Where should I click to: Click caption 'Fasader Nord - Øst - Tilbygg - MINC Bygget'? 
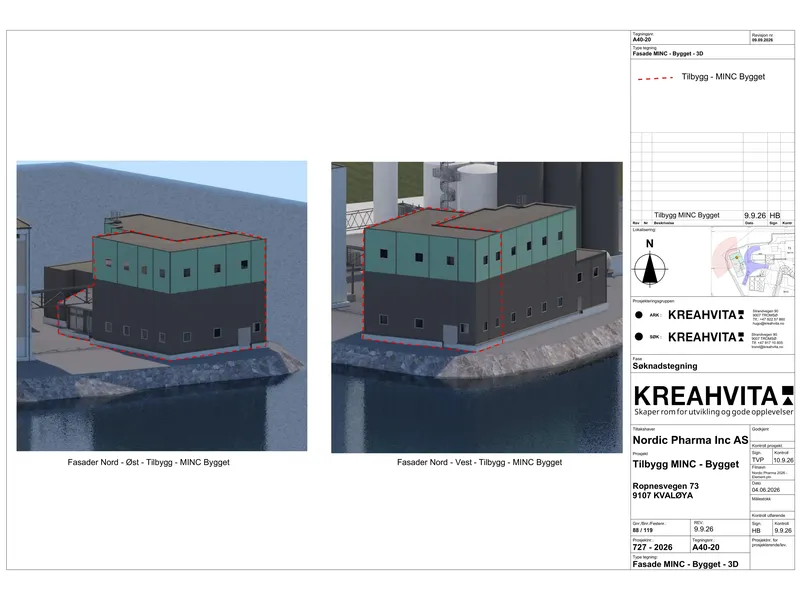coord(148,462)
